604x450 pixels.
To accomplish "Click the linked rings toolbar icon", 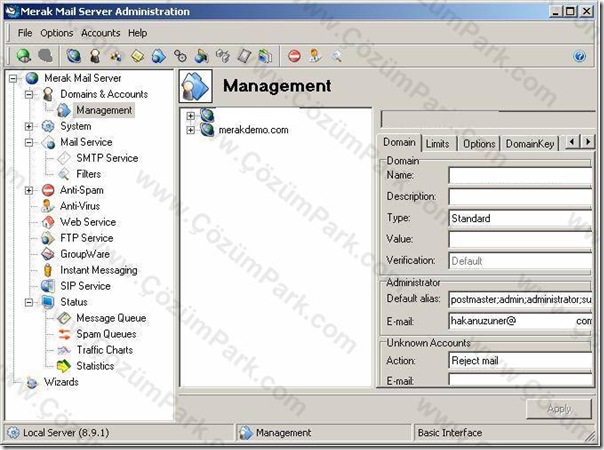I will point(180,56).
